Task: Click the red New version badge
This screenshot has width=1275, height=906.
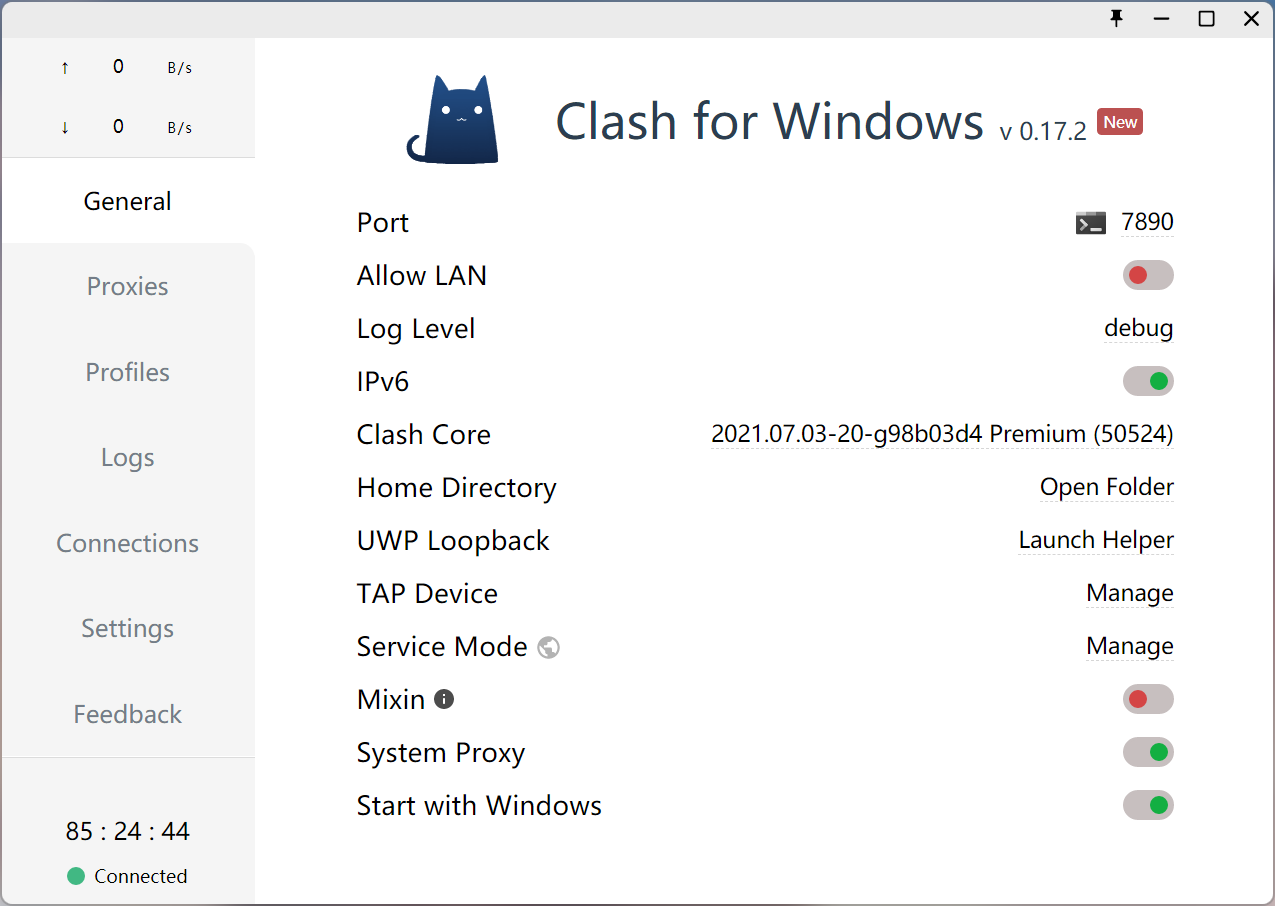Action: click(1120, 122)
